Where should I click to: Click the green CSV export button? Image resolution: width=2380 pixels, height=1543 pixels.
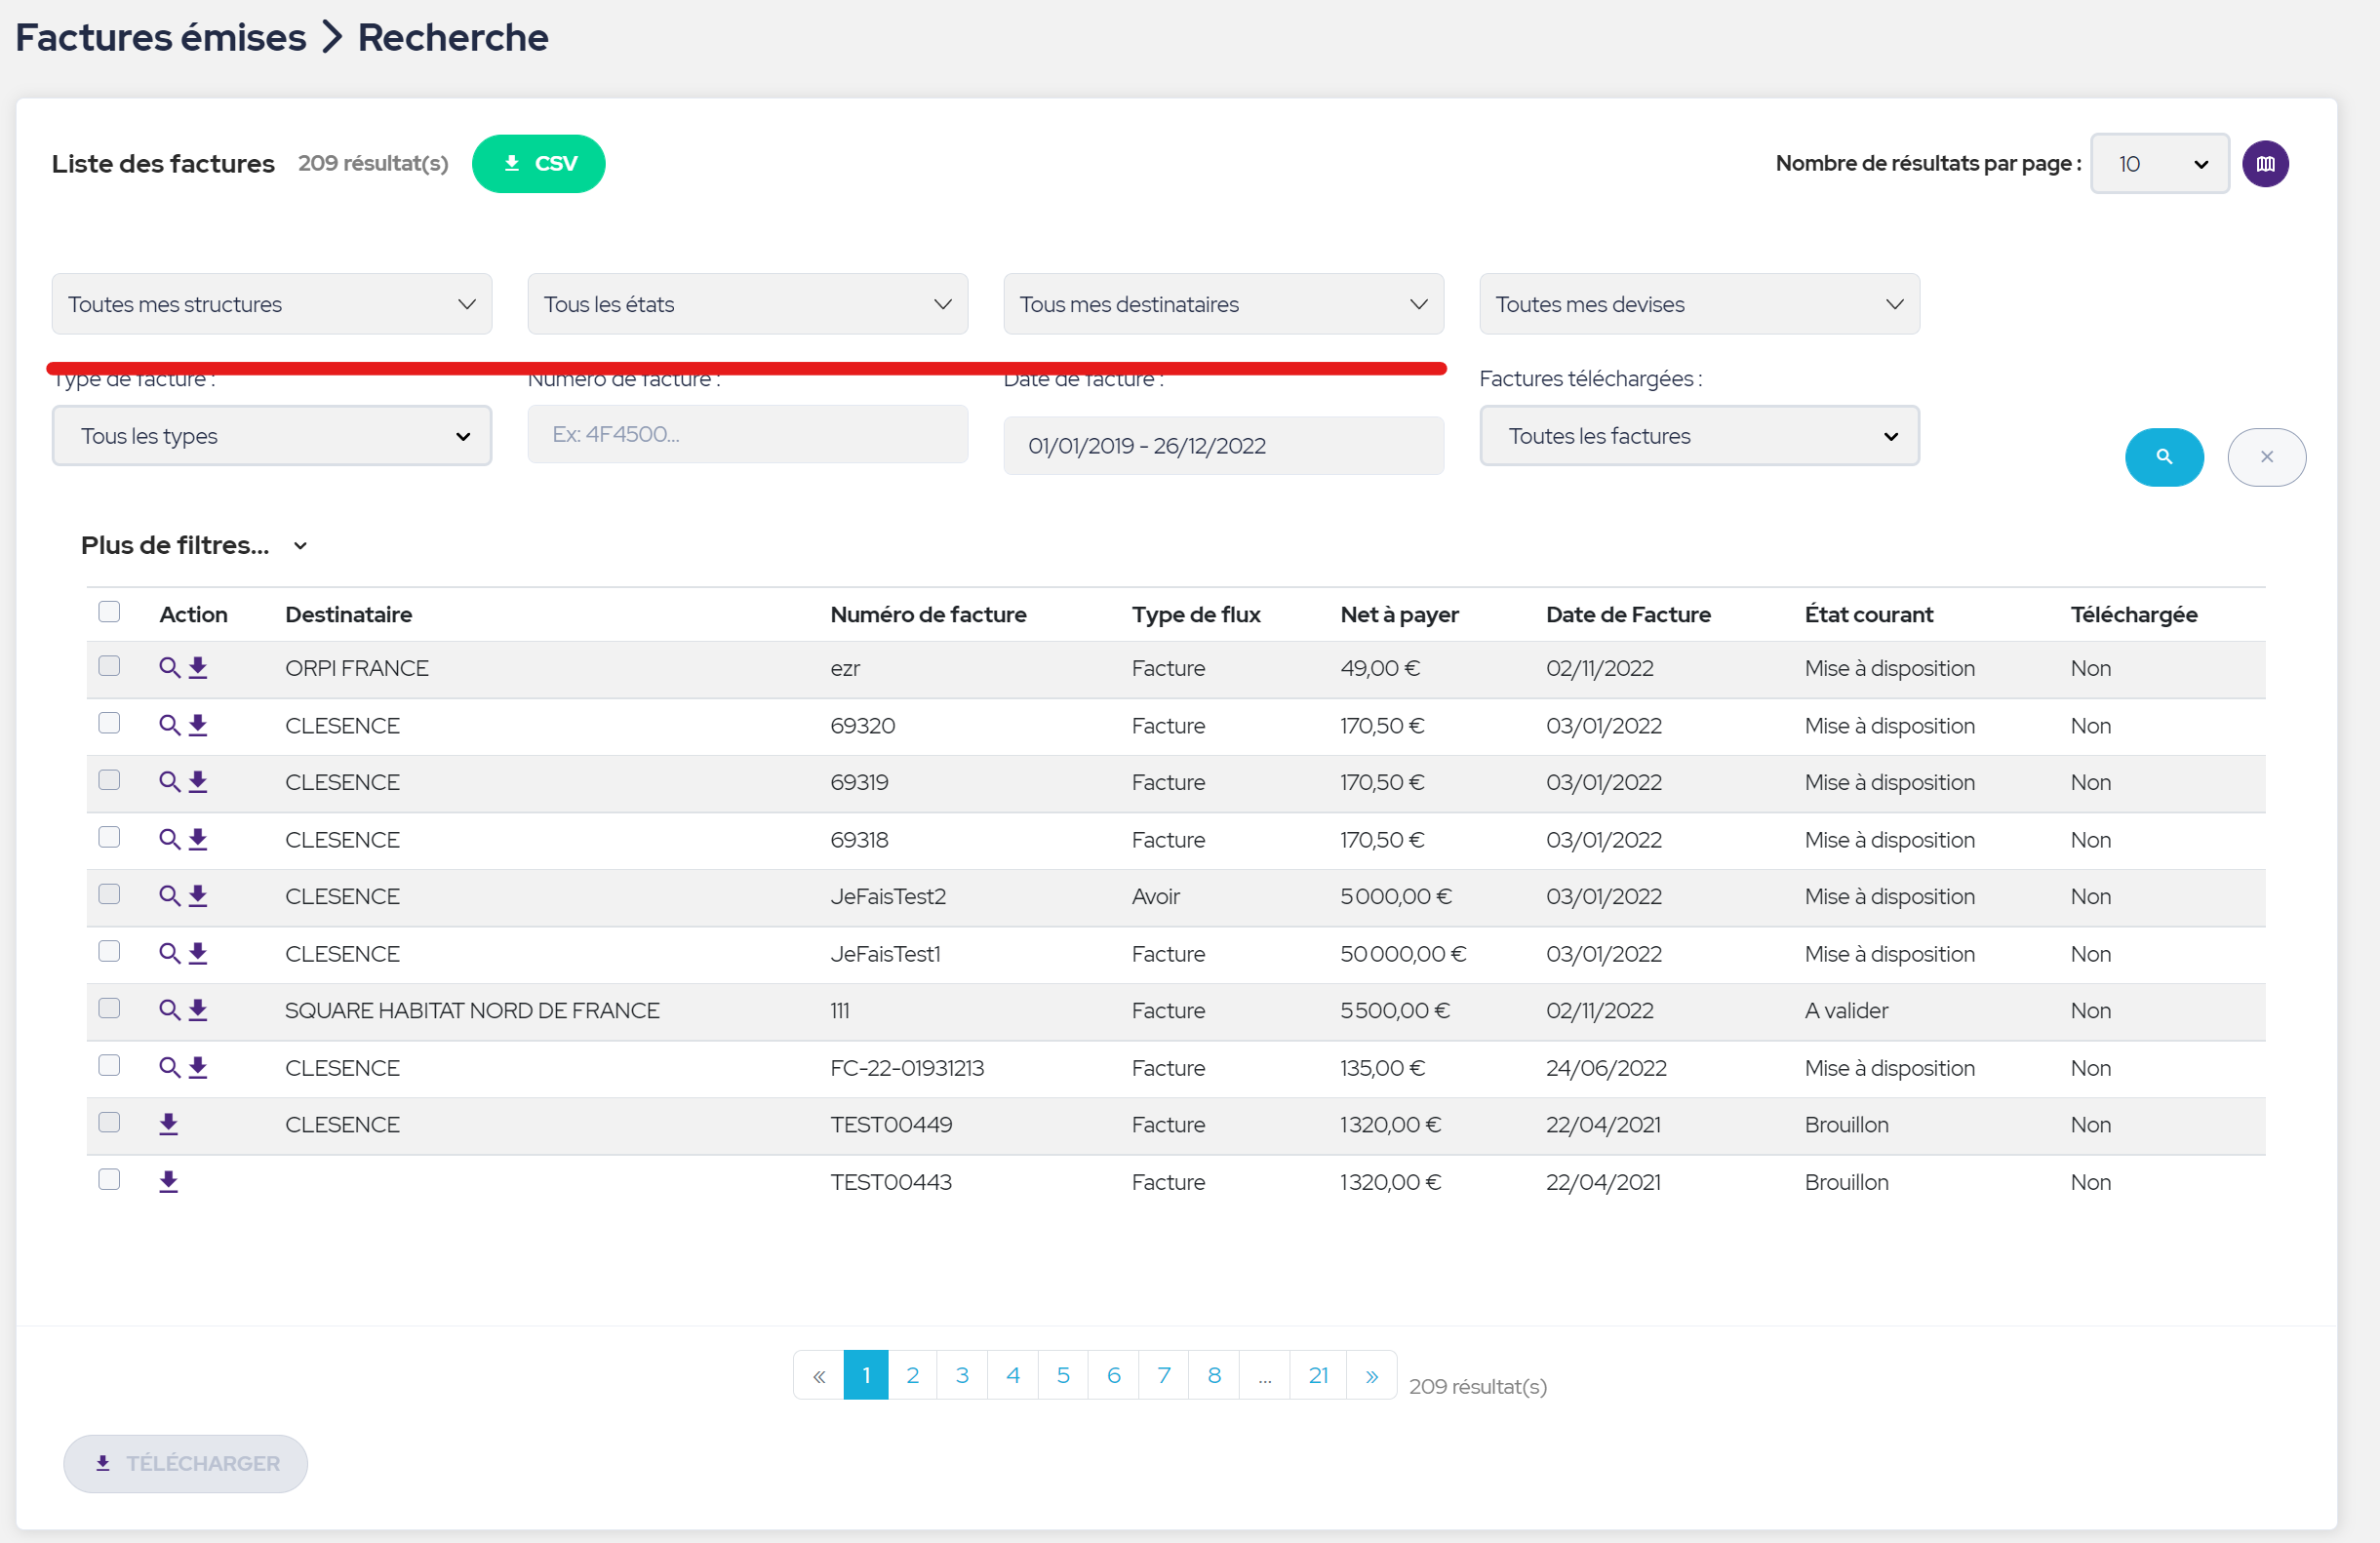pos(538,163)
